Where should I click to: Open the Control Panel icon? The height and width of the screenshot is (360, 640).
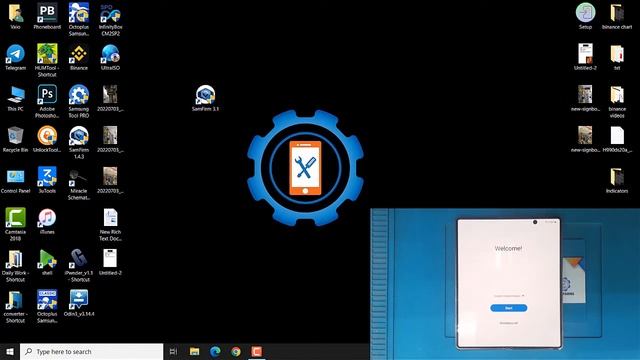tap(16, 180)
